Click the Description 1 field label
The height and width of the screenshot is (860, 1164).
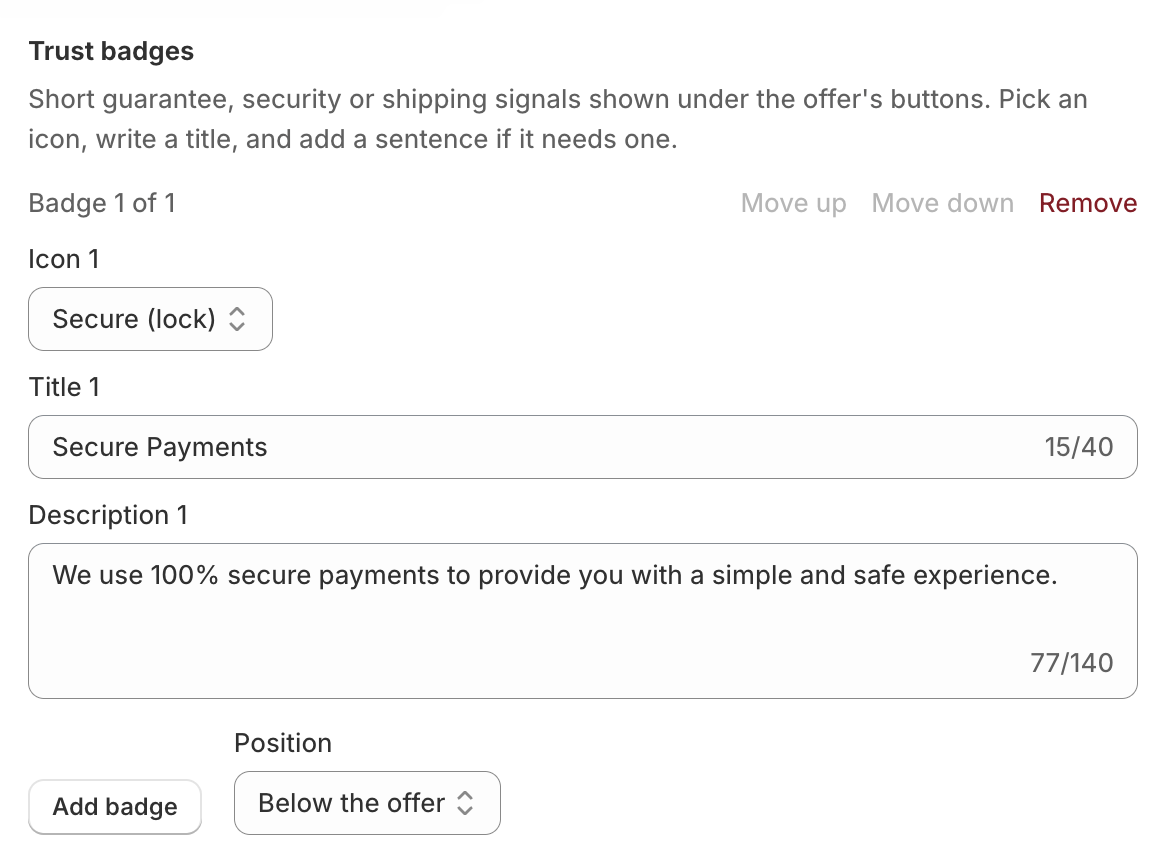tap(108, 515)
